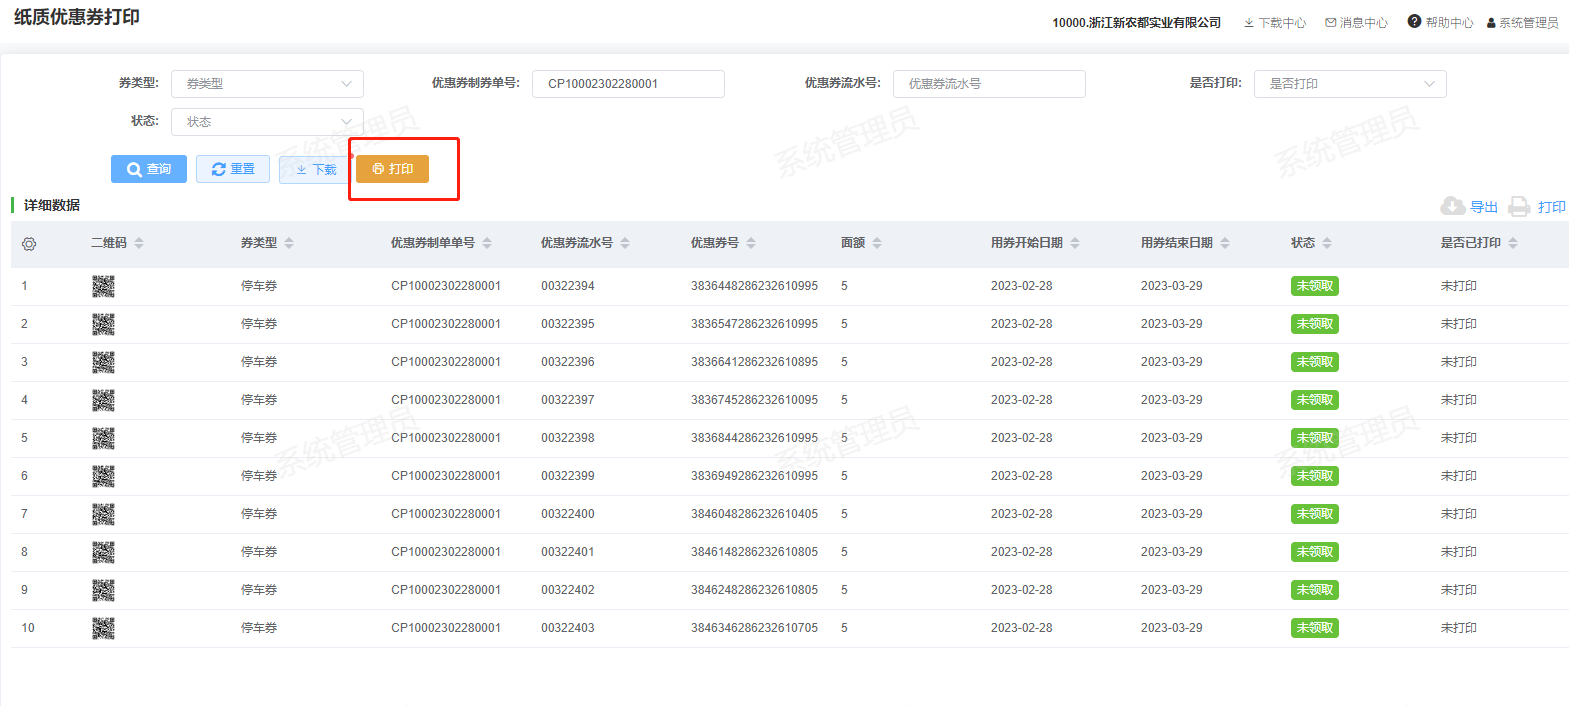Click the 系统管理员 user menu
Viewport: 1569px width, 706px height.
[x=1522, y=23]
